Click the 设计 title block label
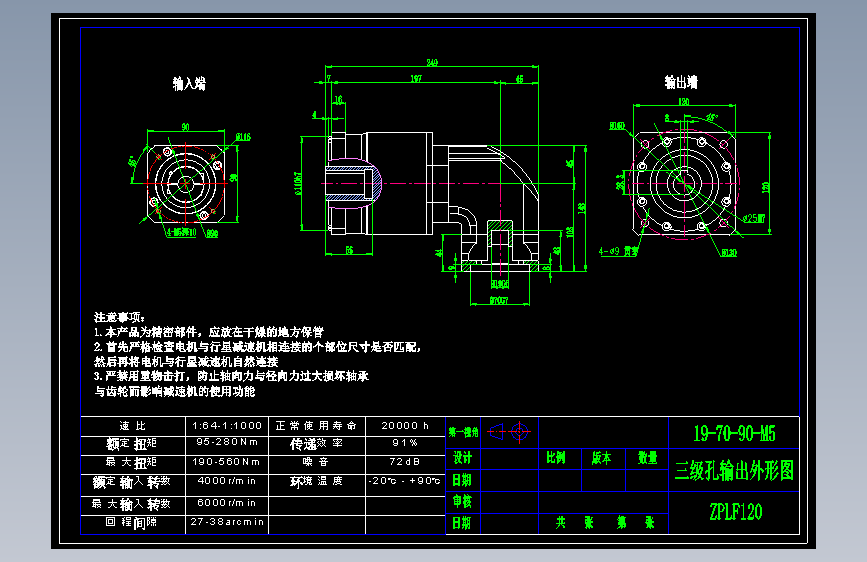Image resolution: width=867 pixels, height=562 pixels. [462, 458]
